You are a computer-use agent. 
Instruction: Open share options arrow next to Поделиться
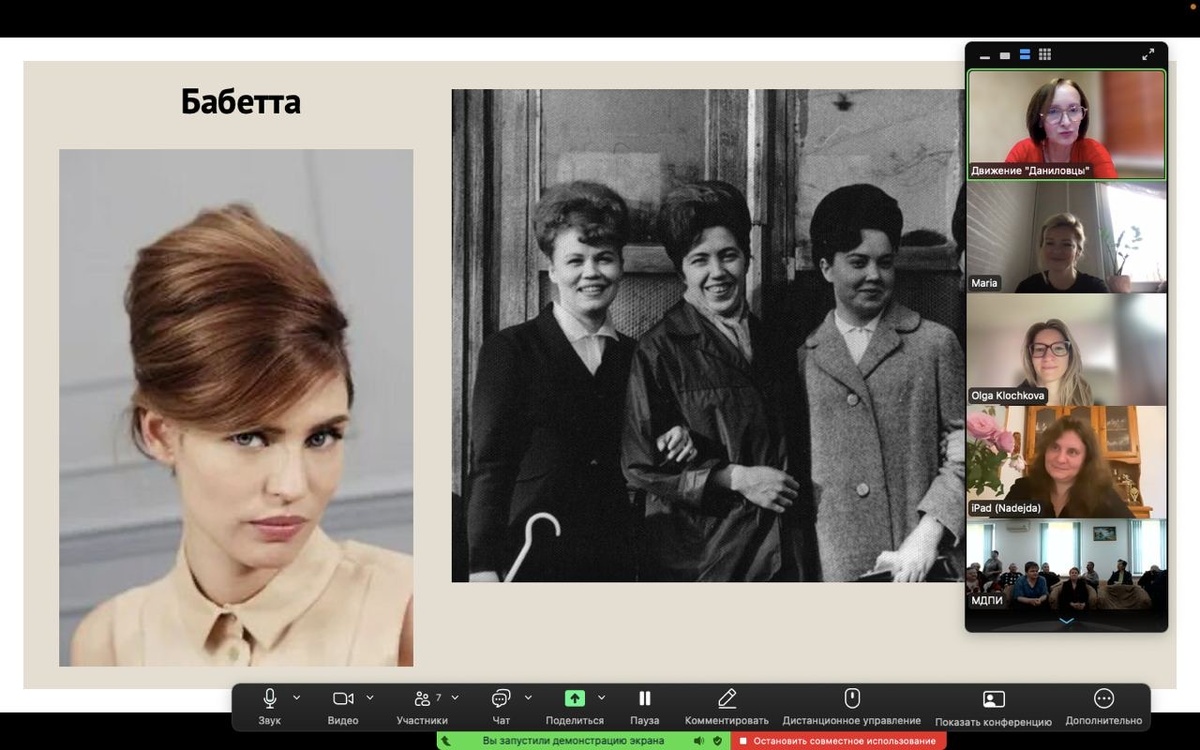(601, 697)
